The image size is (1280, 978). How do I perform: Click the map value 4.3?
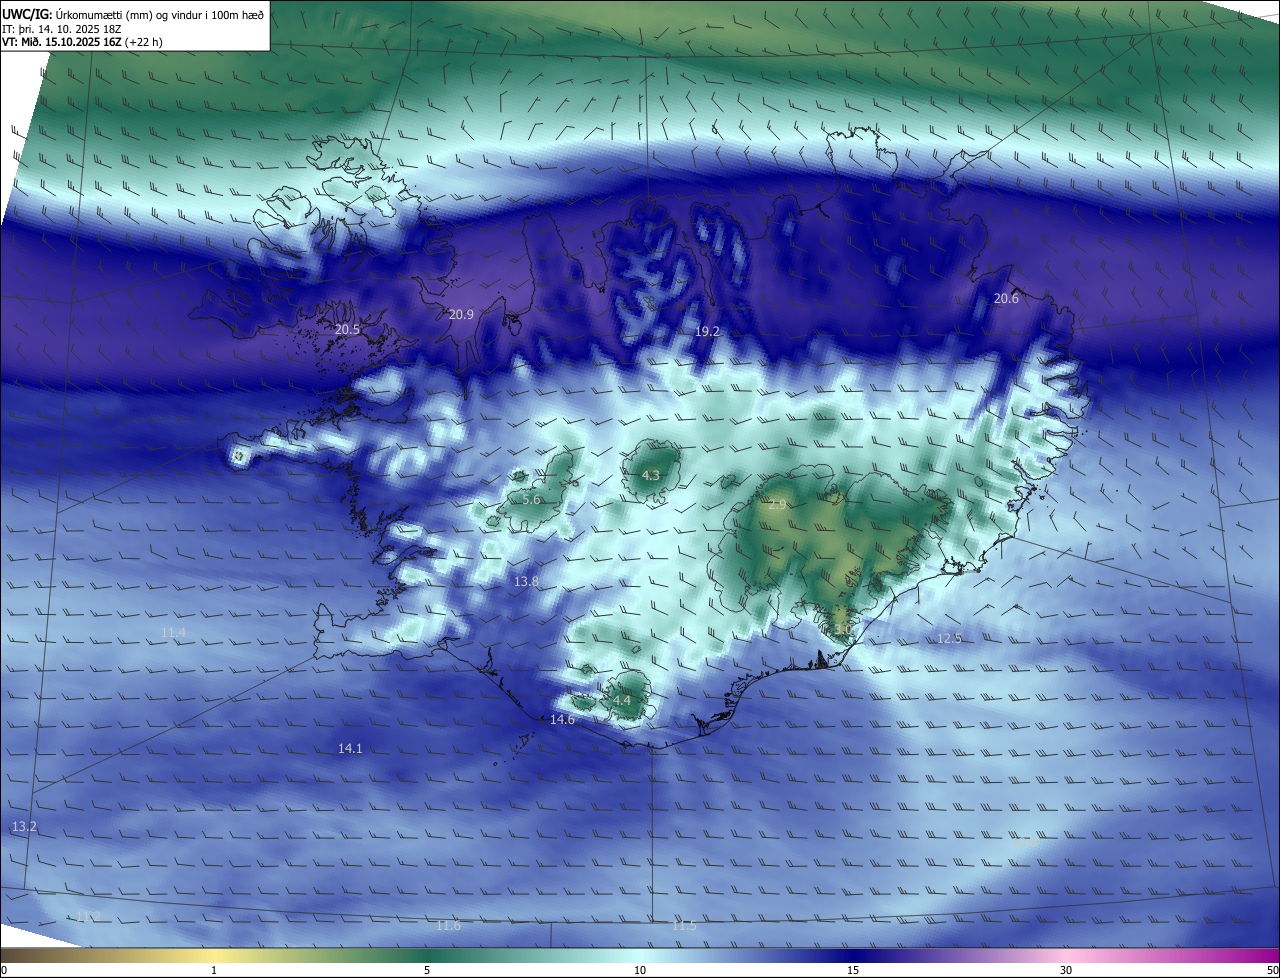[650, 475]
